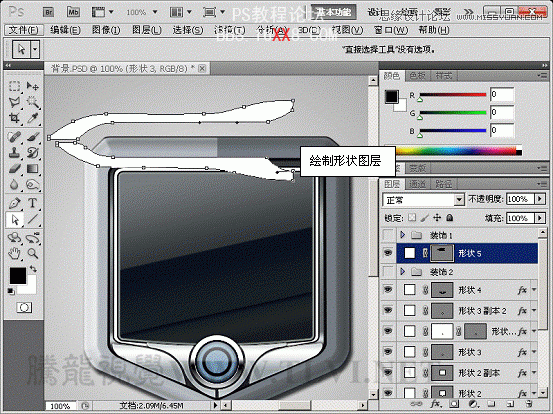Select the Healing Brush tool
This screenshot has height=414, width=553.
tap(14, 136)
